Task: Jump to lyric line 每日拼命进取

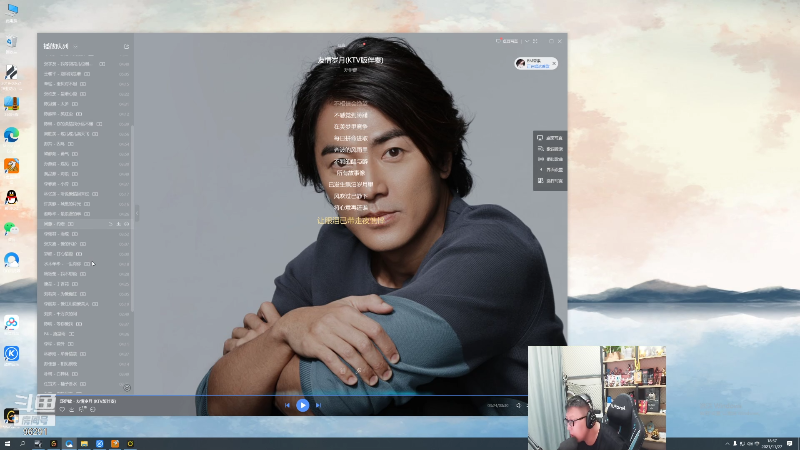Action: 351,138
